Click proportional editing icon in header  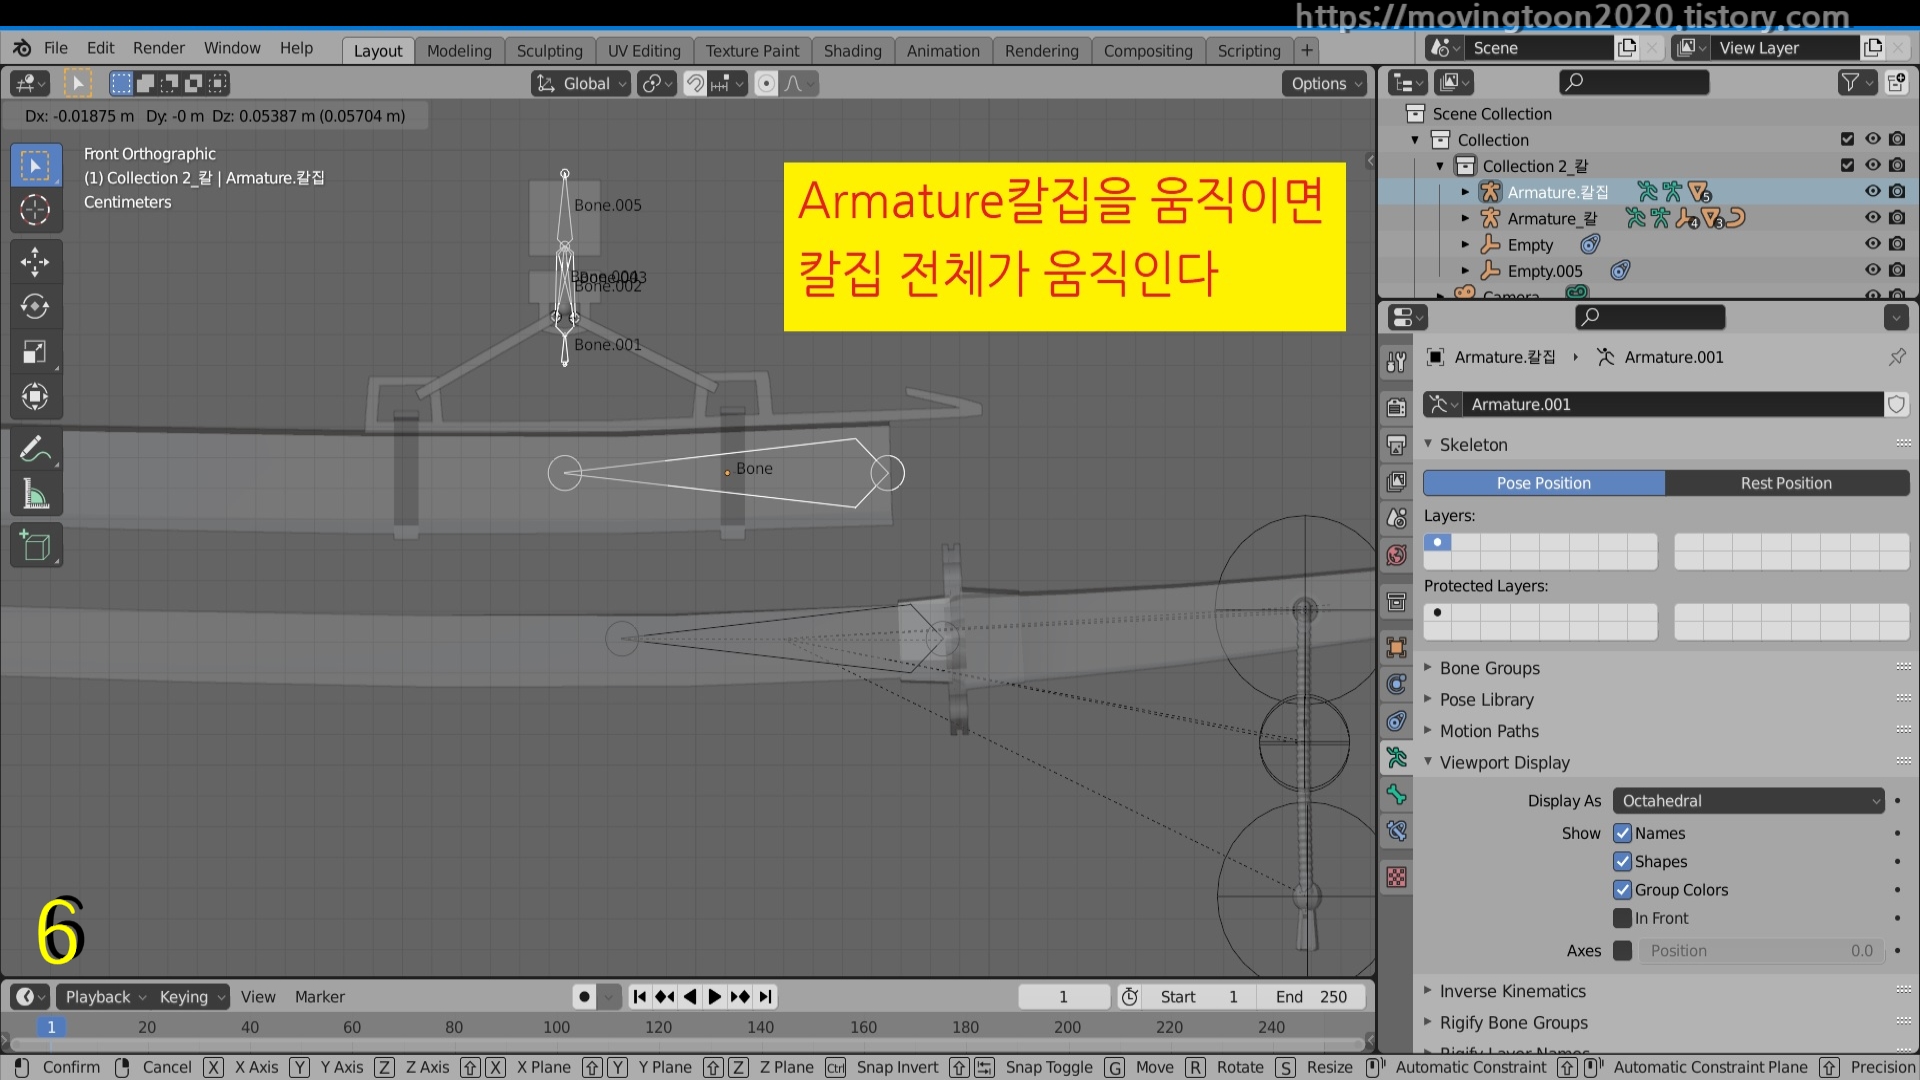pyautogui.click(x=766, y=84)
